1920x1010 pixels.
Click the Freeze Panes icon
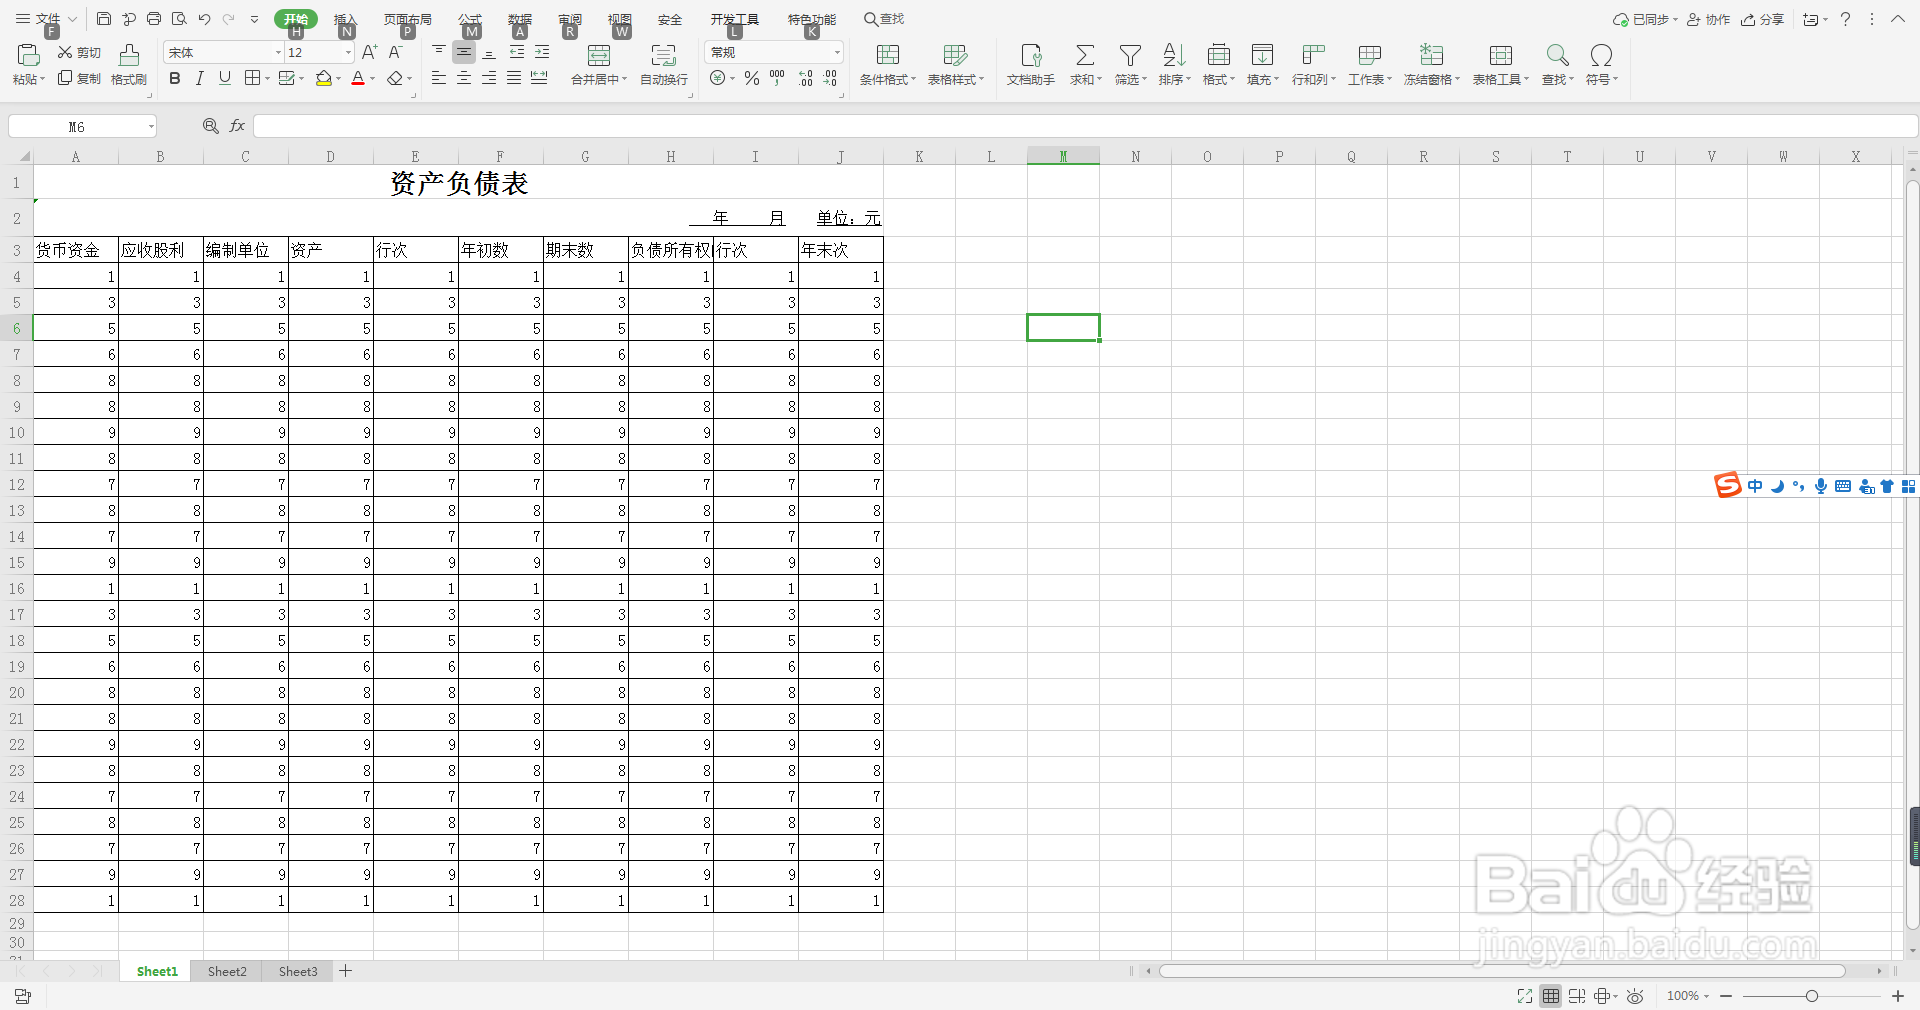pos(1431,55)
